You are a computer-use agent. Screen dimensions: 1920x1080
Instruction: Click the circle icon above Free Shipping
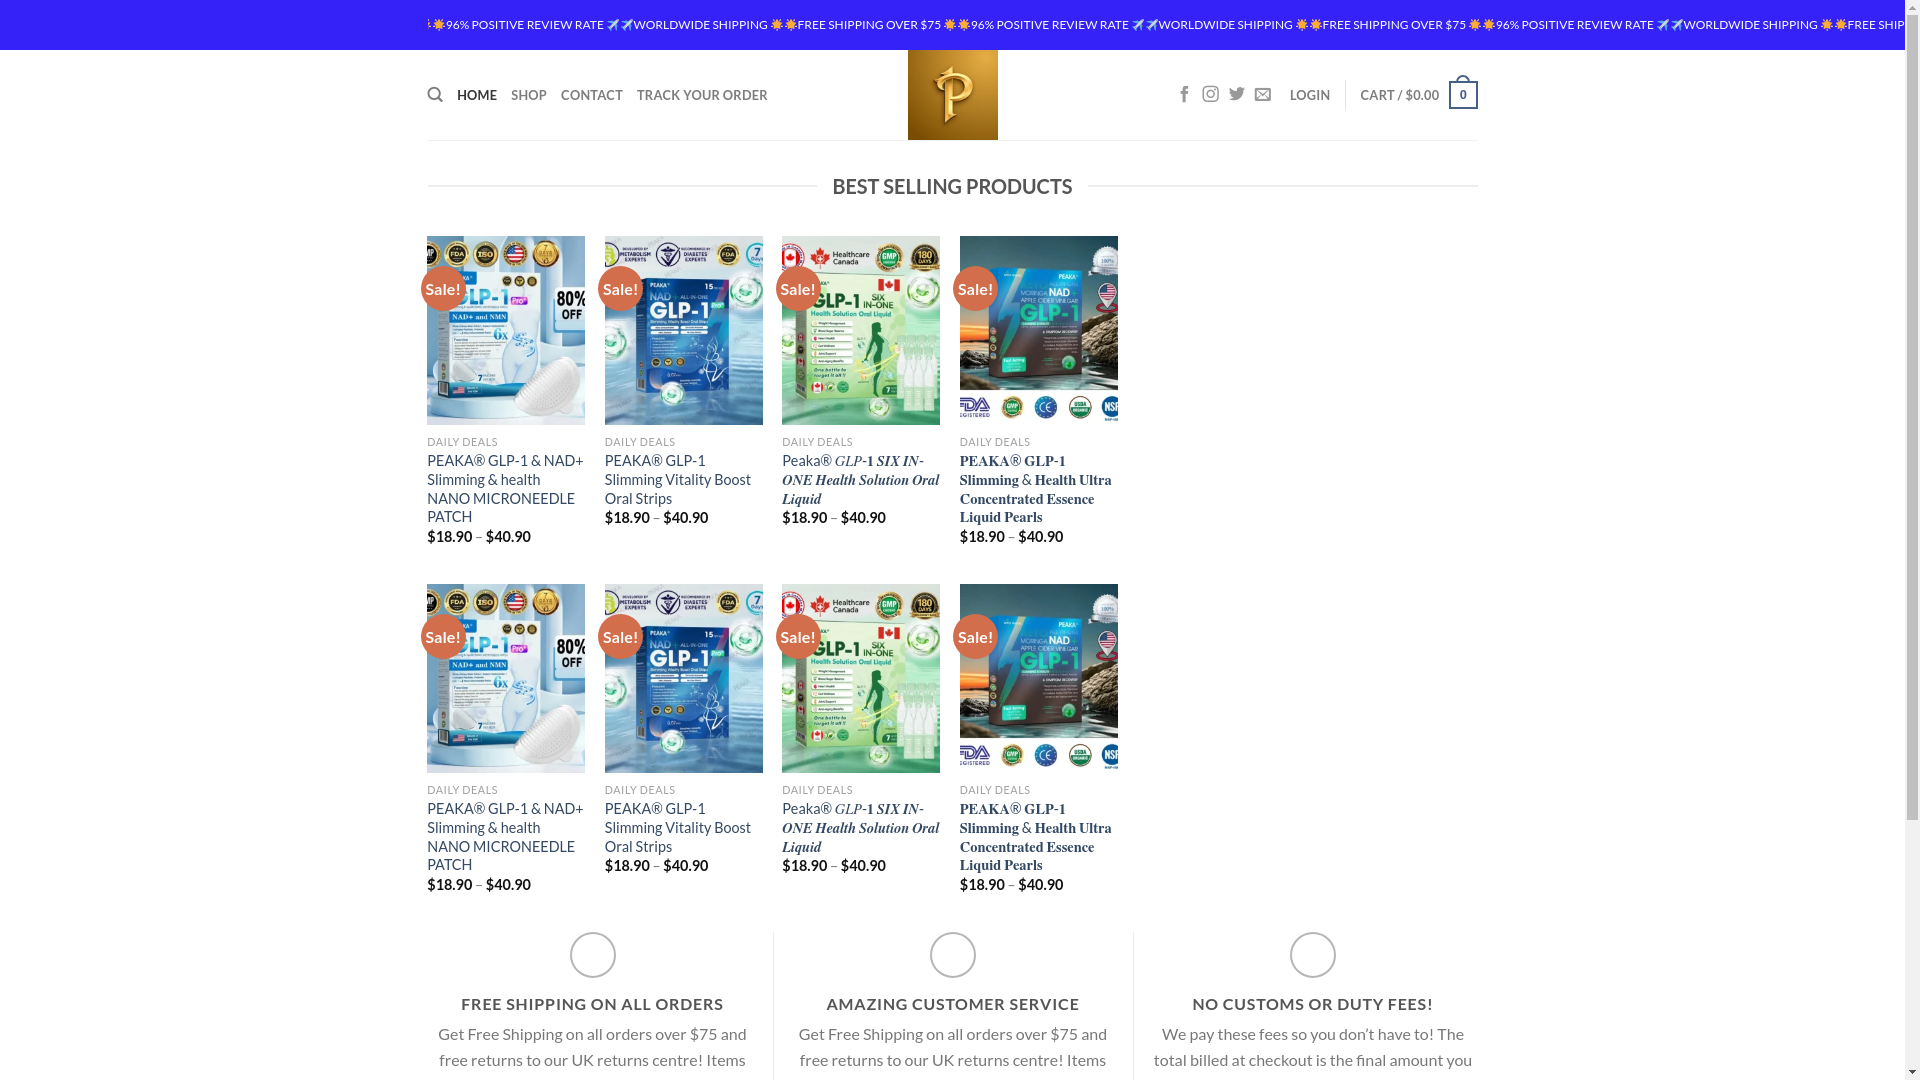(x=593, y=955)
